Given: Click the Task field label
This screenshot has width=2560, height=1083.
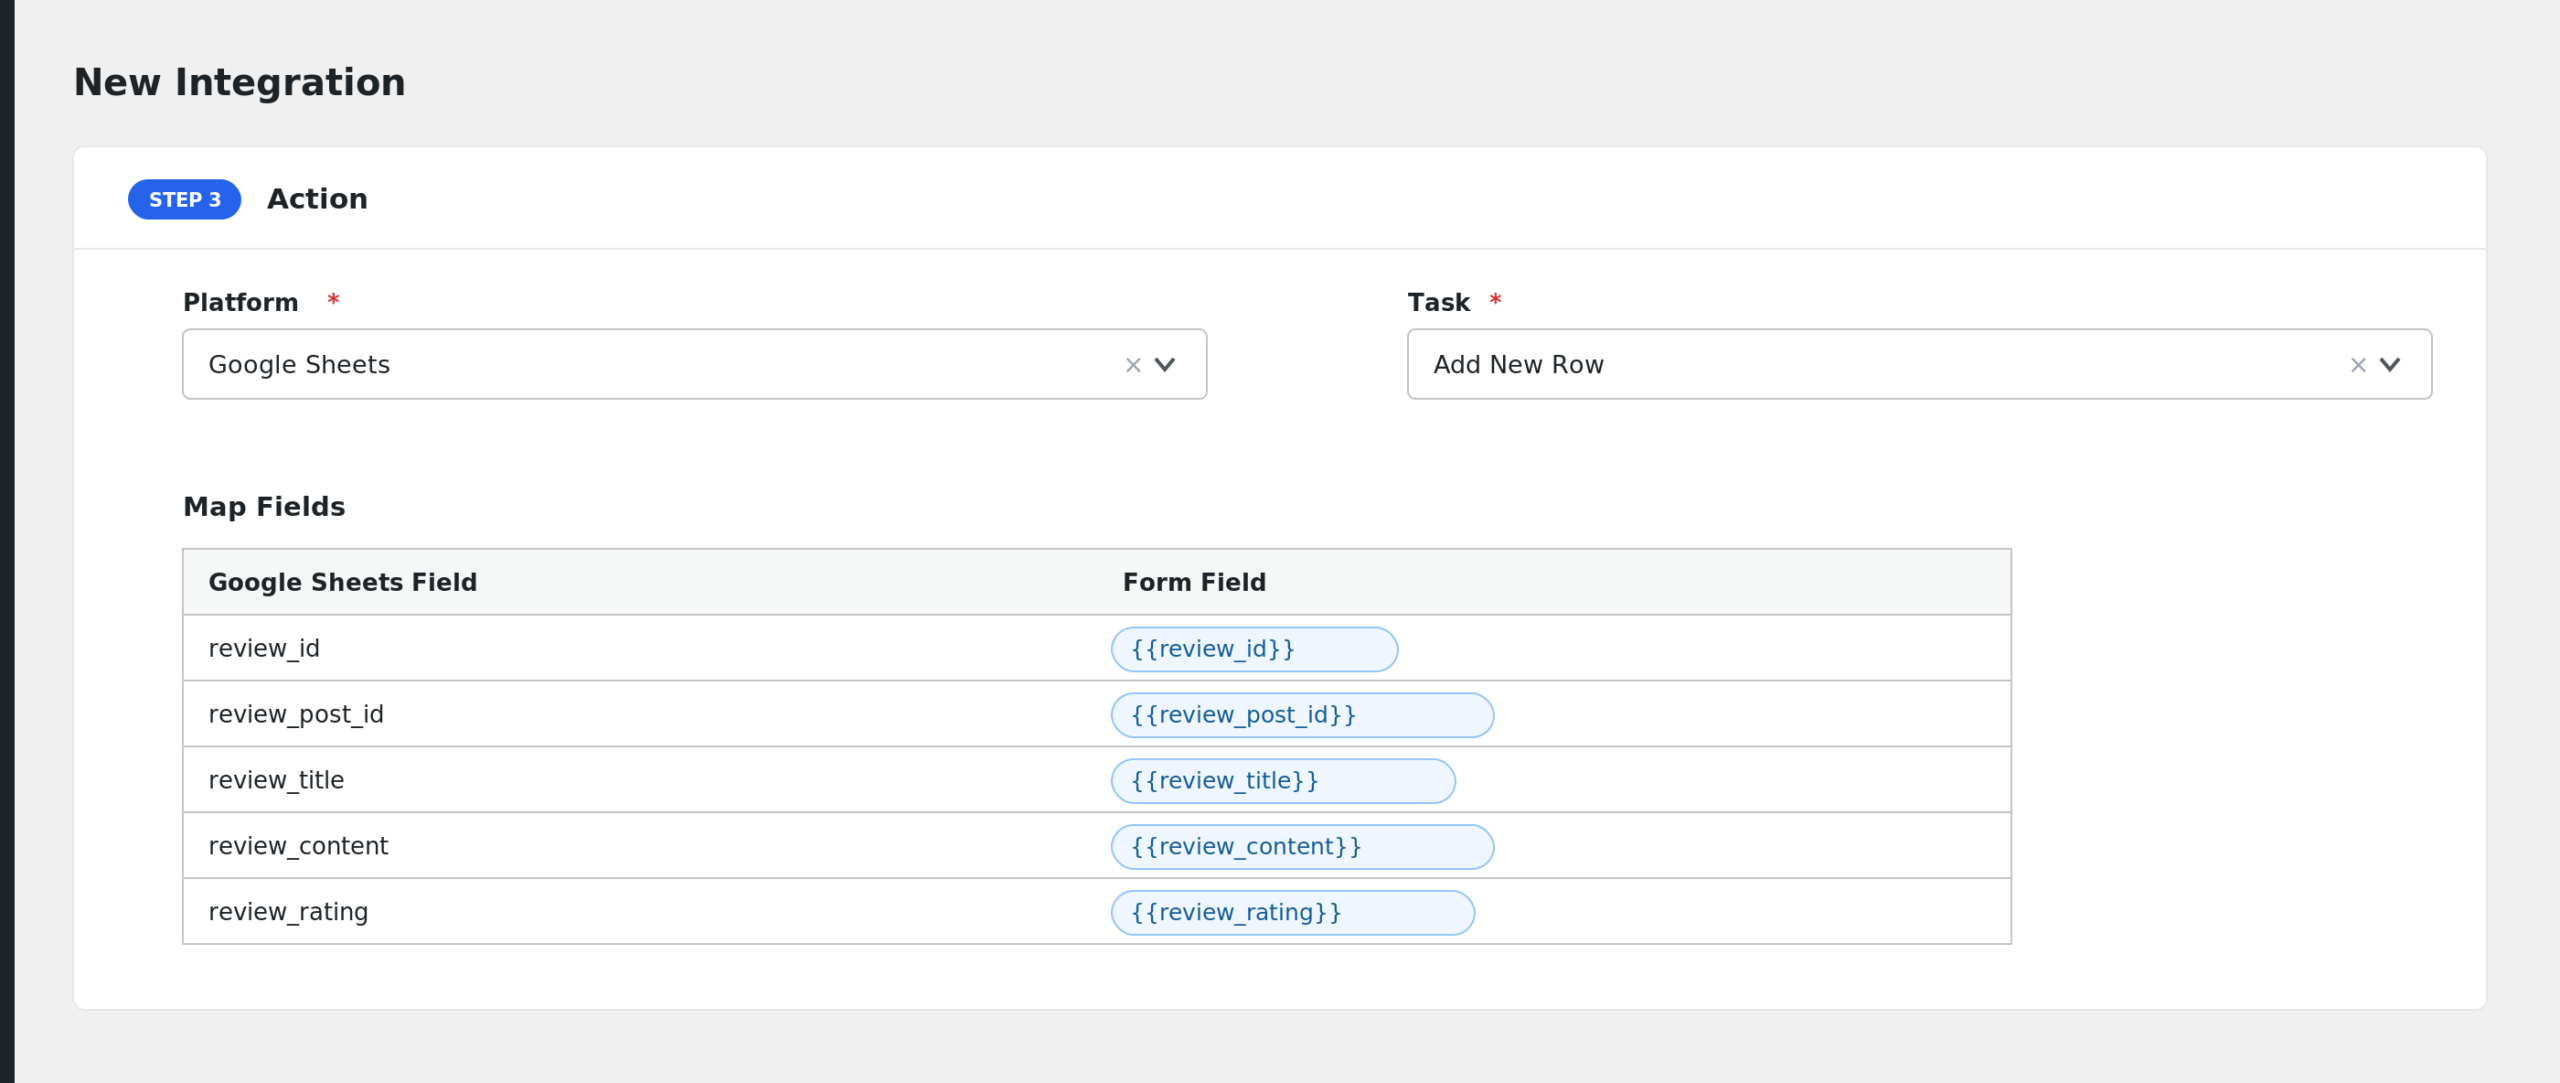Looking at the screenshot, I should click(x=1438, y=302).
